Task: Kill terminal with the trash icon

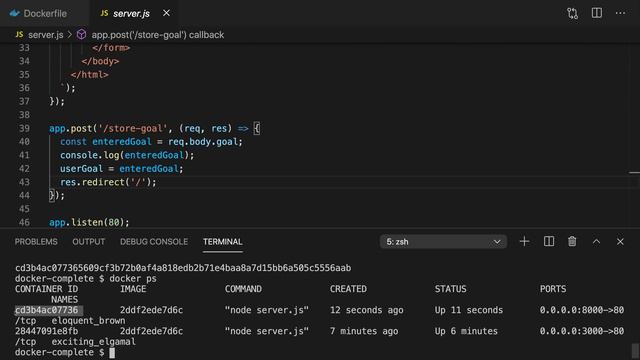Action: 572,242
